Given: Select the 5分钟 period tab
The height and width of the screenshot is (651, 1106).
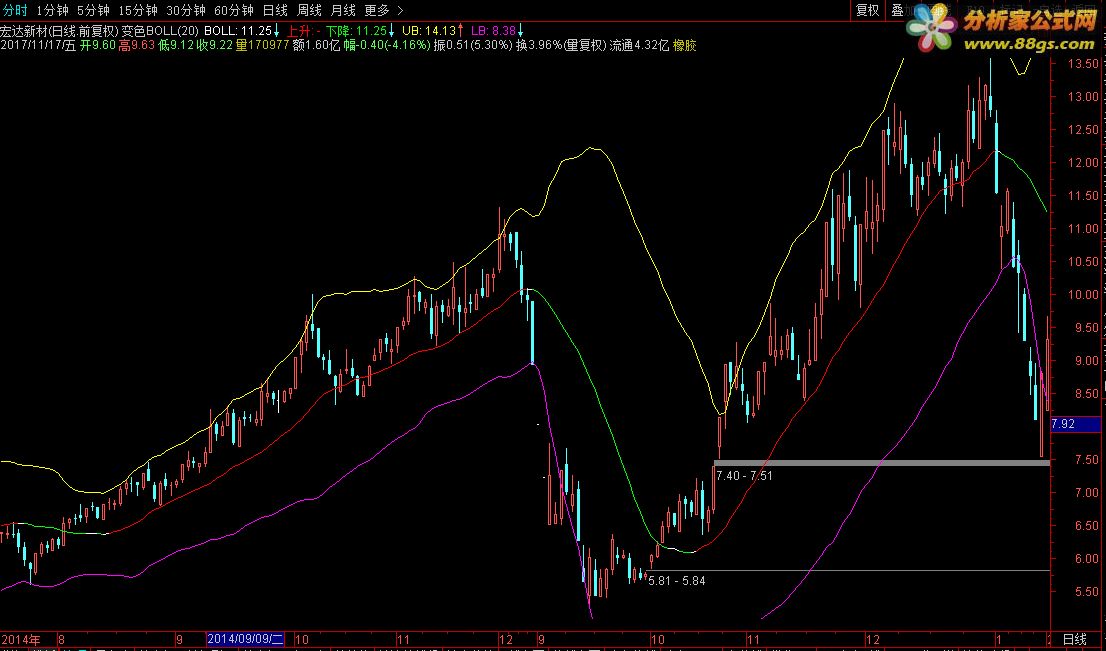Looking at the screenshot, I should click(x=93, y=10).
